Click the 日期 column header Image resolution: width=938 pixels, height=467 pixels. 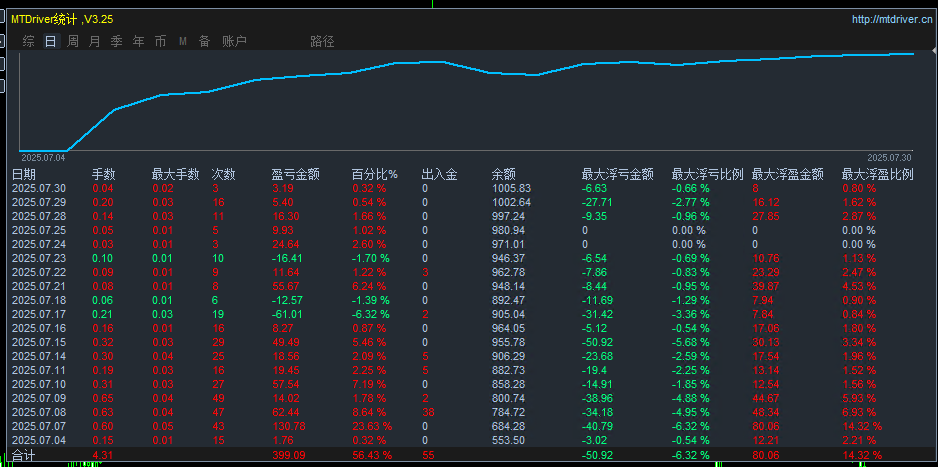(24, 175)
